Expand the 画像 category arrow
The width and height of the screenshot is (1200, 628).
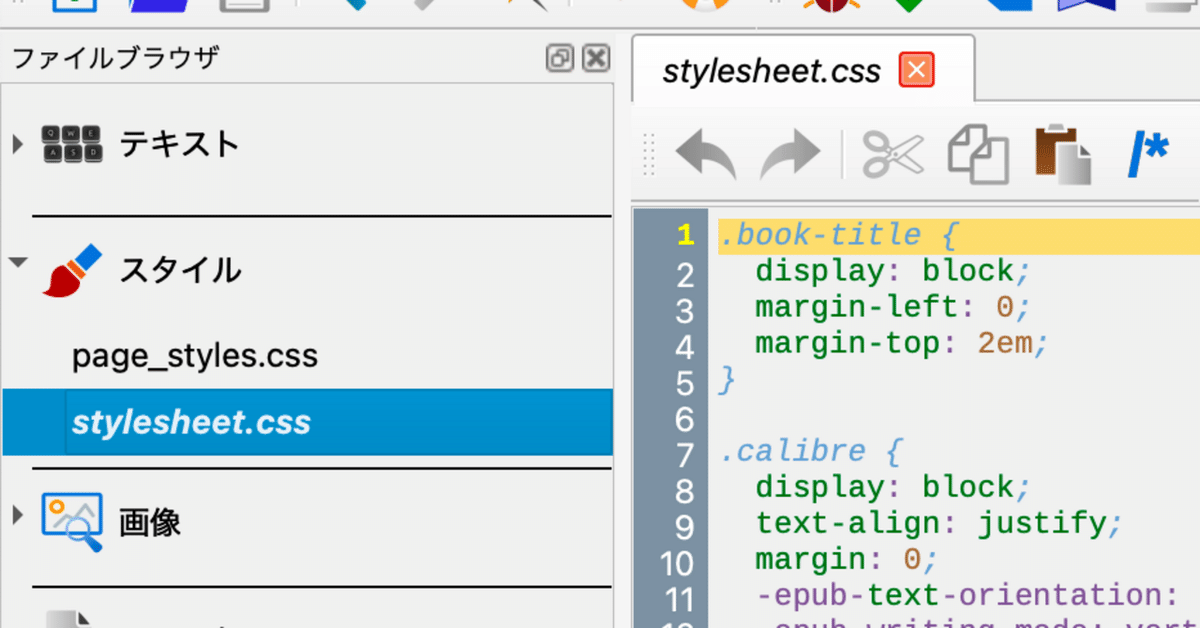click(x=18, y=516)
